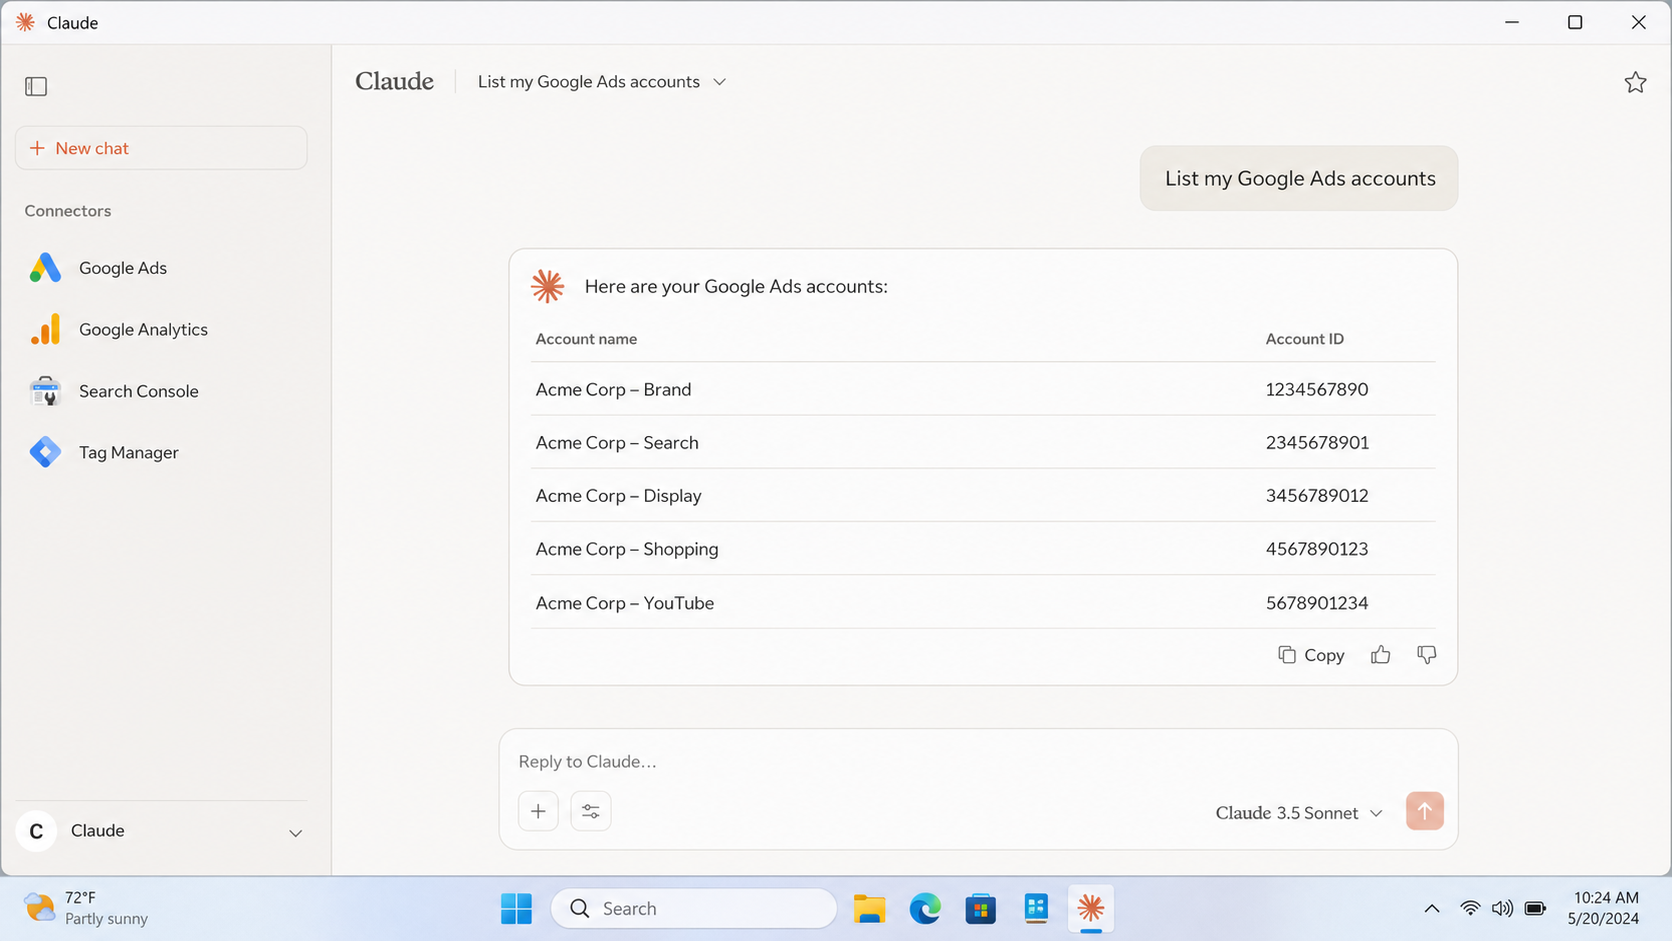Image resolution: width=1672 pixels, height=941 pixels.
Task: Click the Claude spark icon in the response
Action: [x=547, y=286]
